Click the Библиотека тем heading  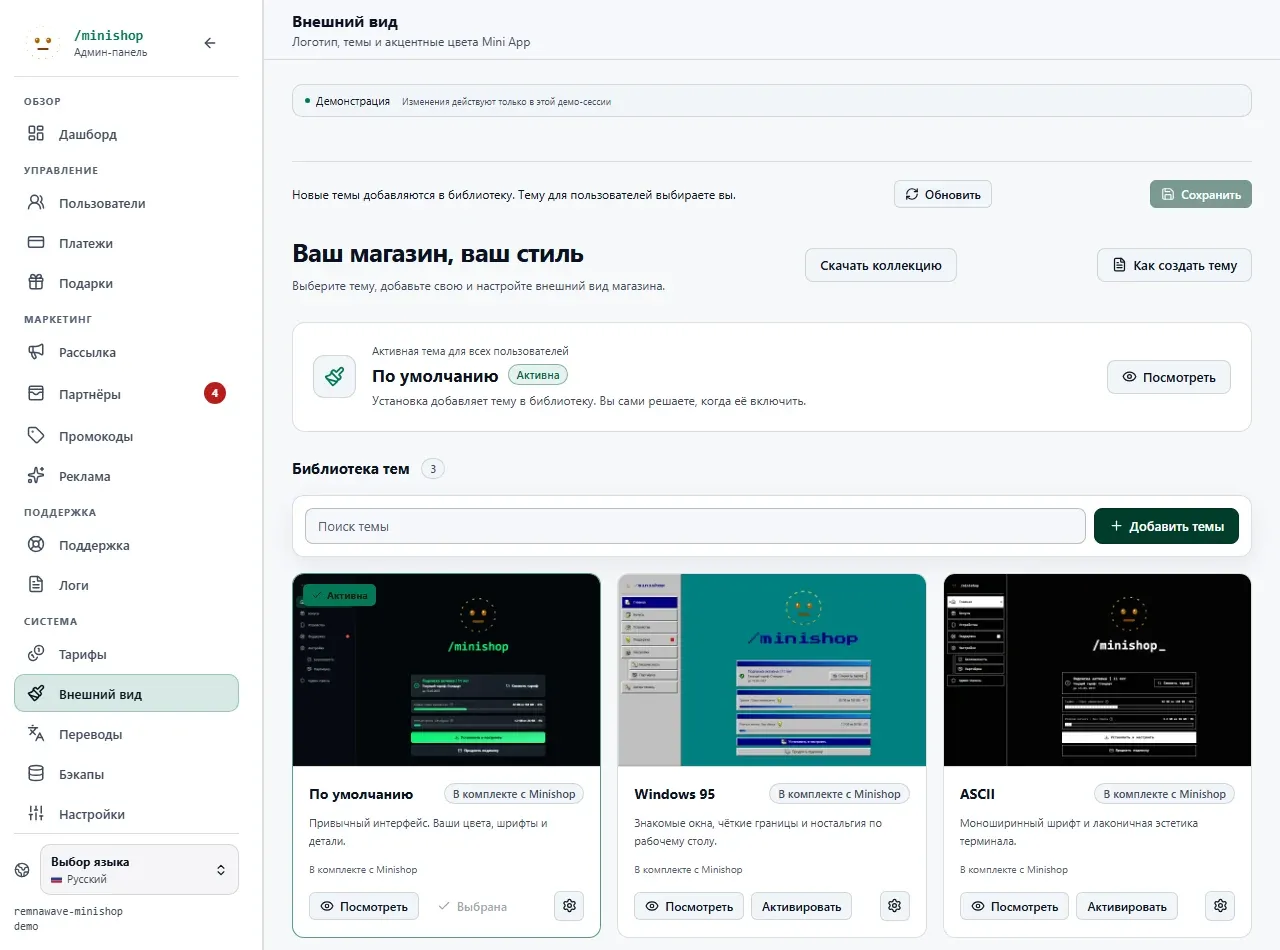pos(351,468)
